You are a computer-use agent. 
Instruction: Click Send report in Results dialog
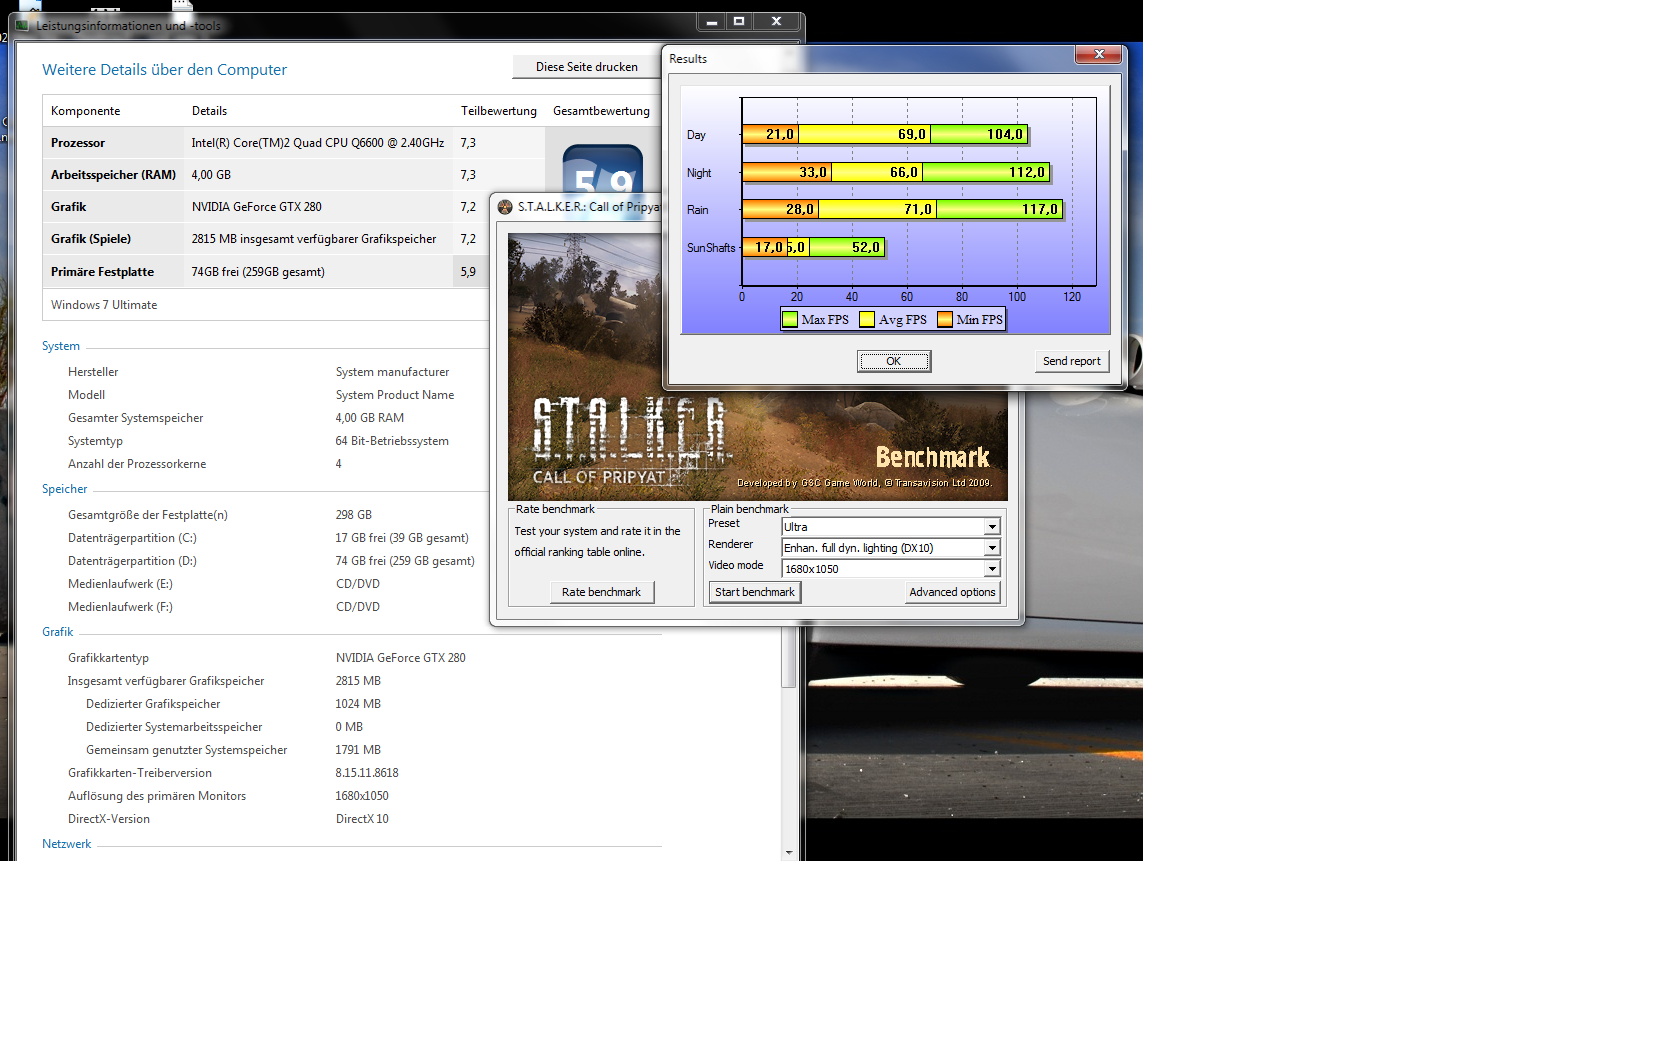point(1071,361)
